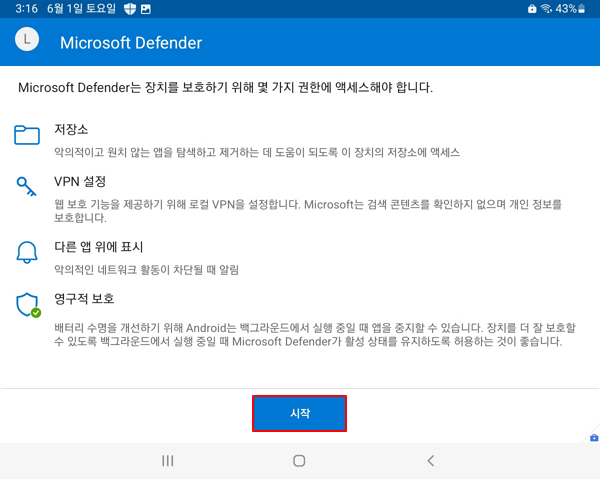Tap the 악의적인 네트워크 활동이 차단될 때 알림 text
This screenshot has width=600, height=481.
pos(146,270)
